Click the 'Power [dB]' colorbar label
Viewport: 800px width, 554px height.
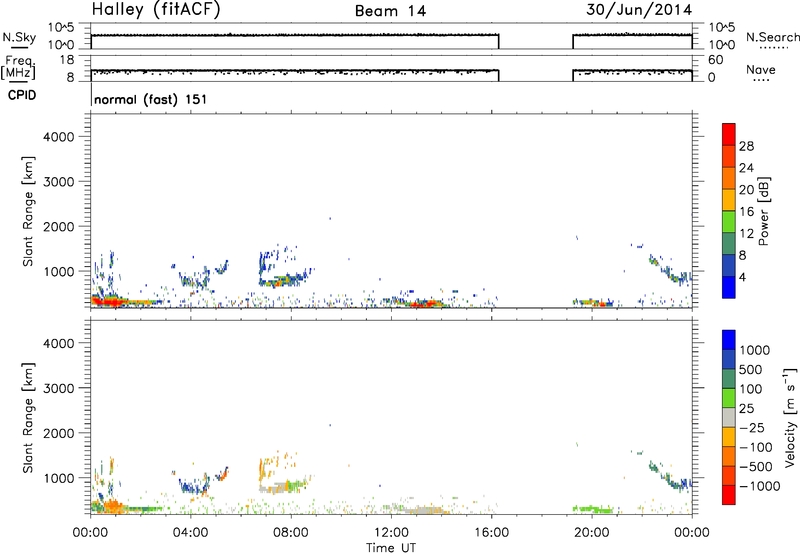coord(763,211)
